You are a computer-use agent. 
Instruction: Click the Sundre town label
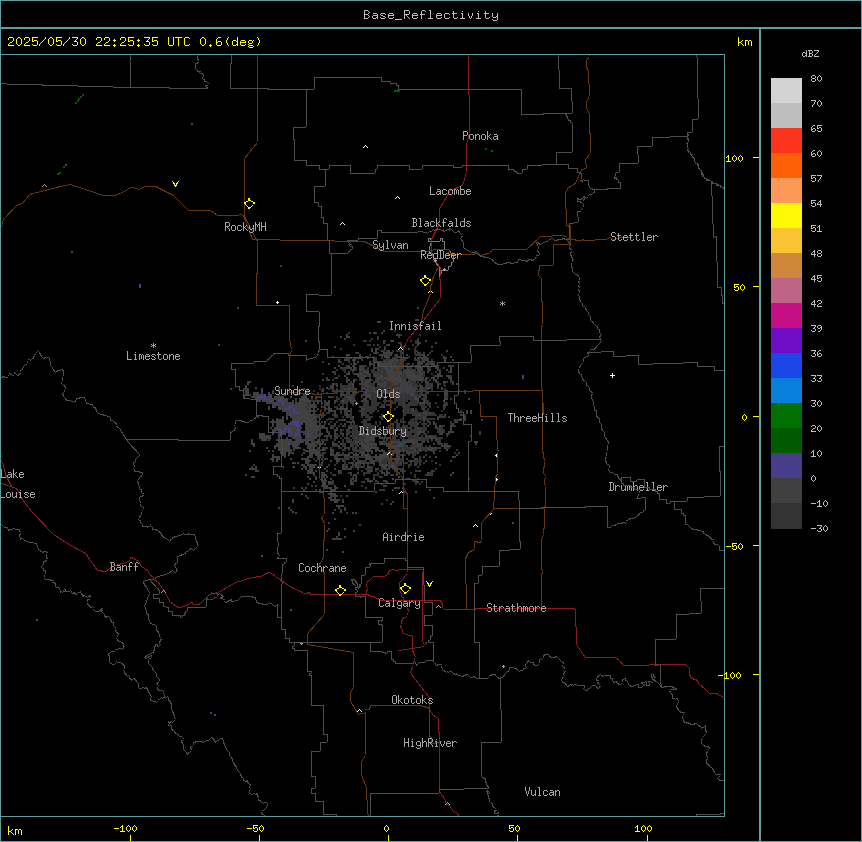[x=292, y=391]
